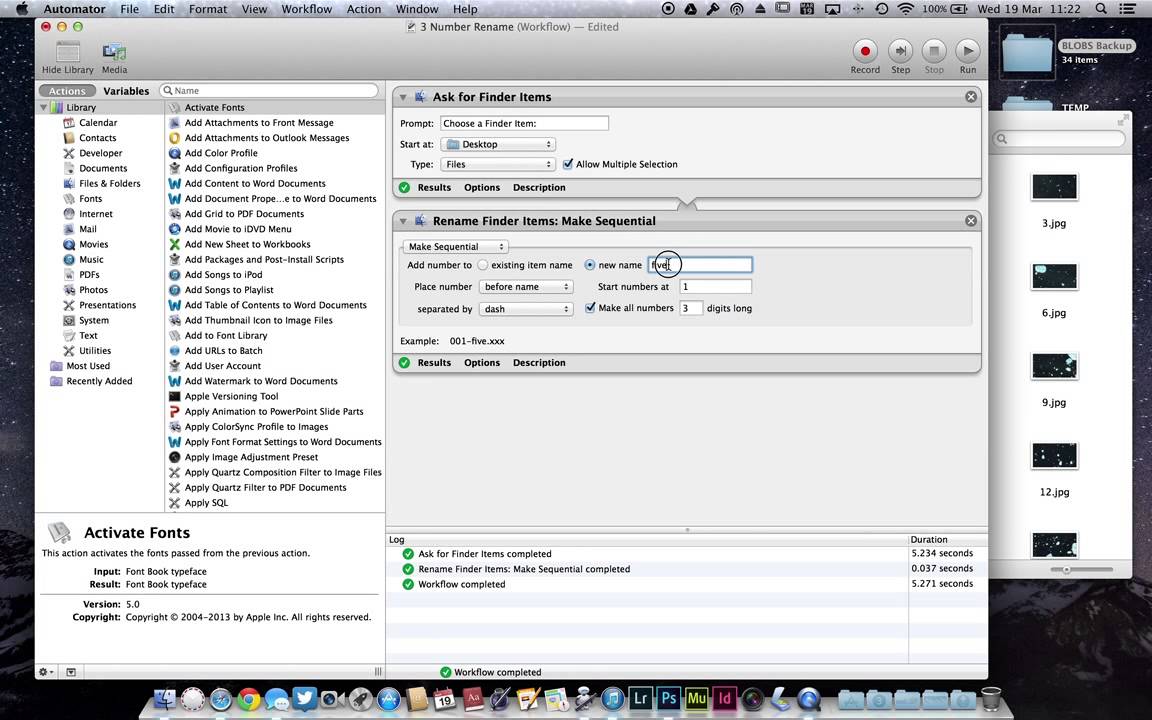Click the action Name search field

point(270,90)
